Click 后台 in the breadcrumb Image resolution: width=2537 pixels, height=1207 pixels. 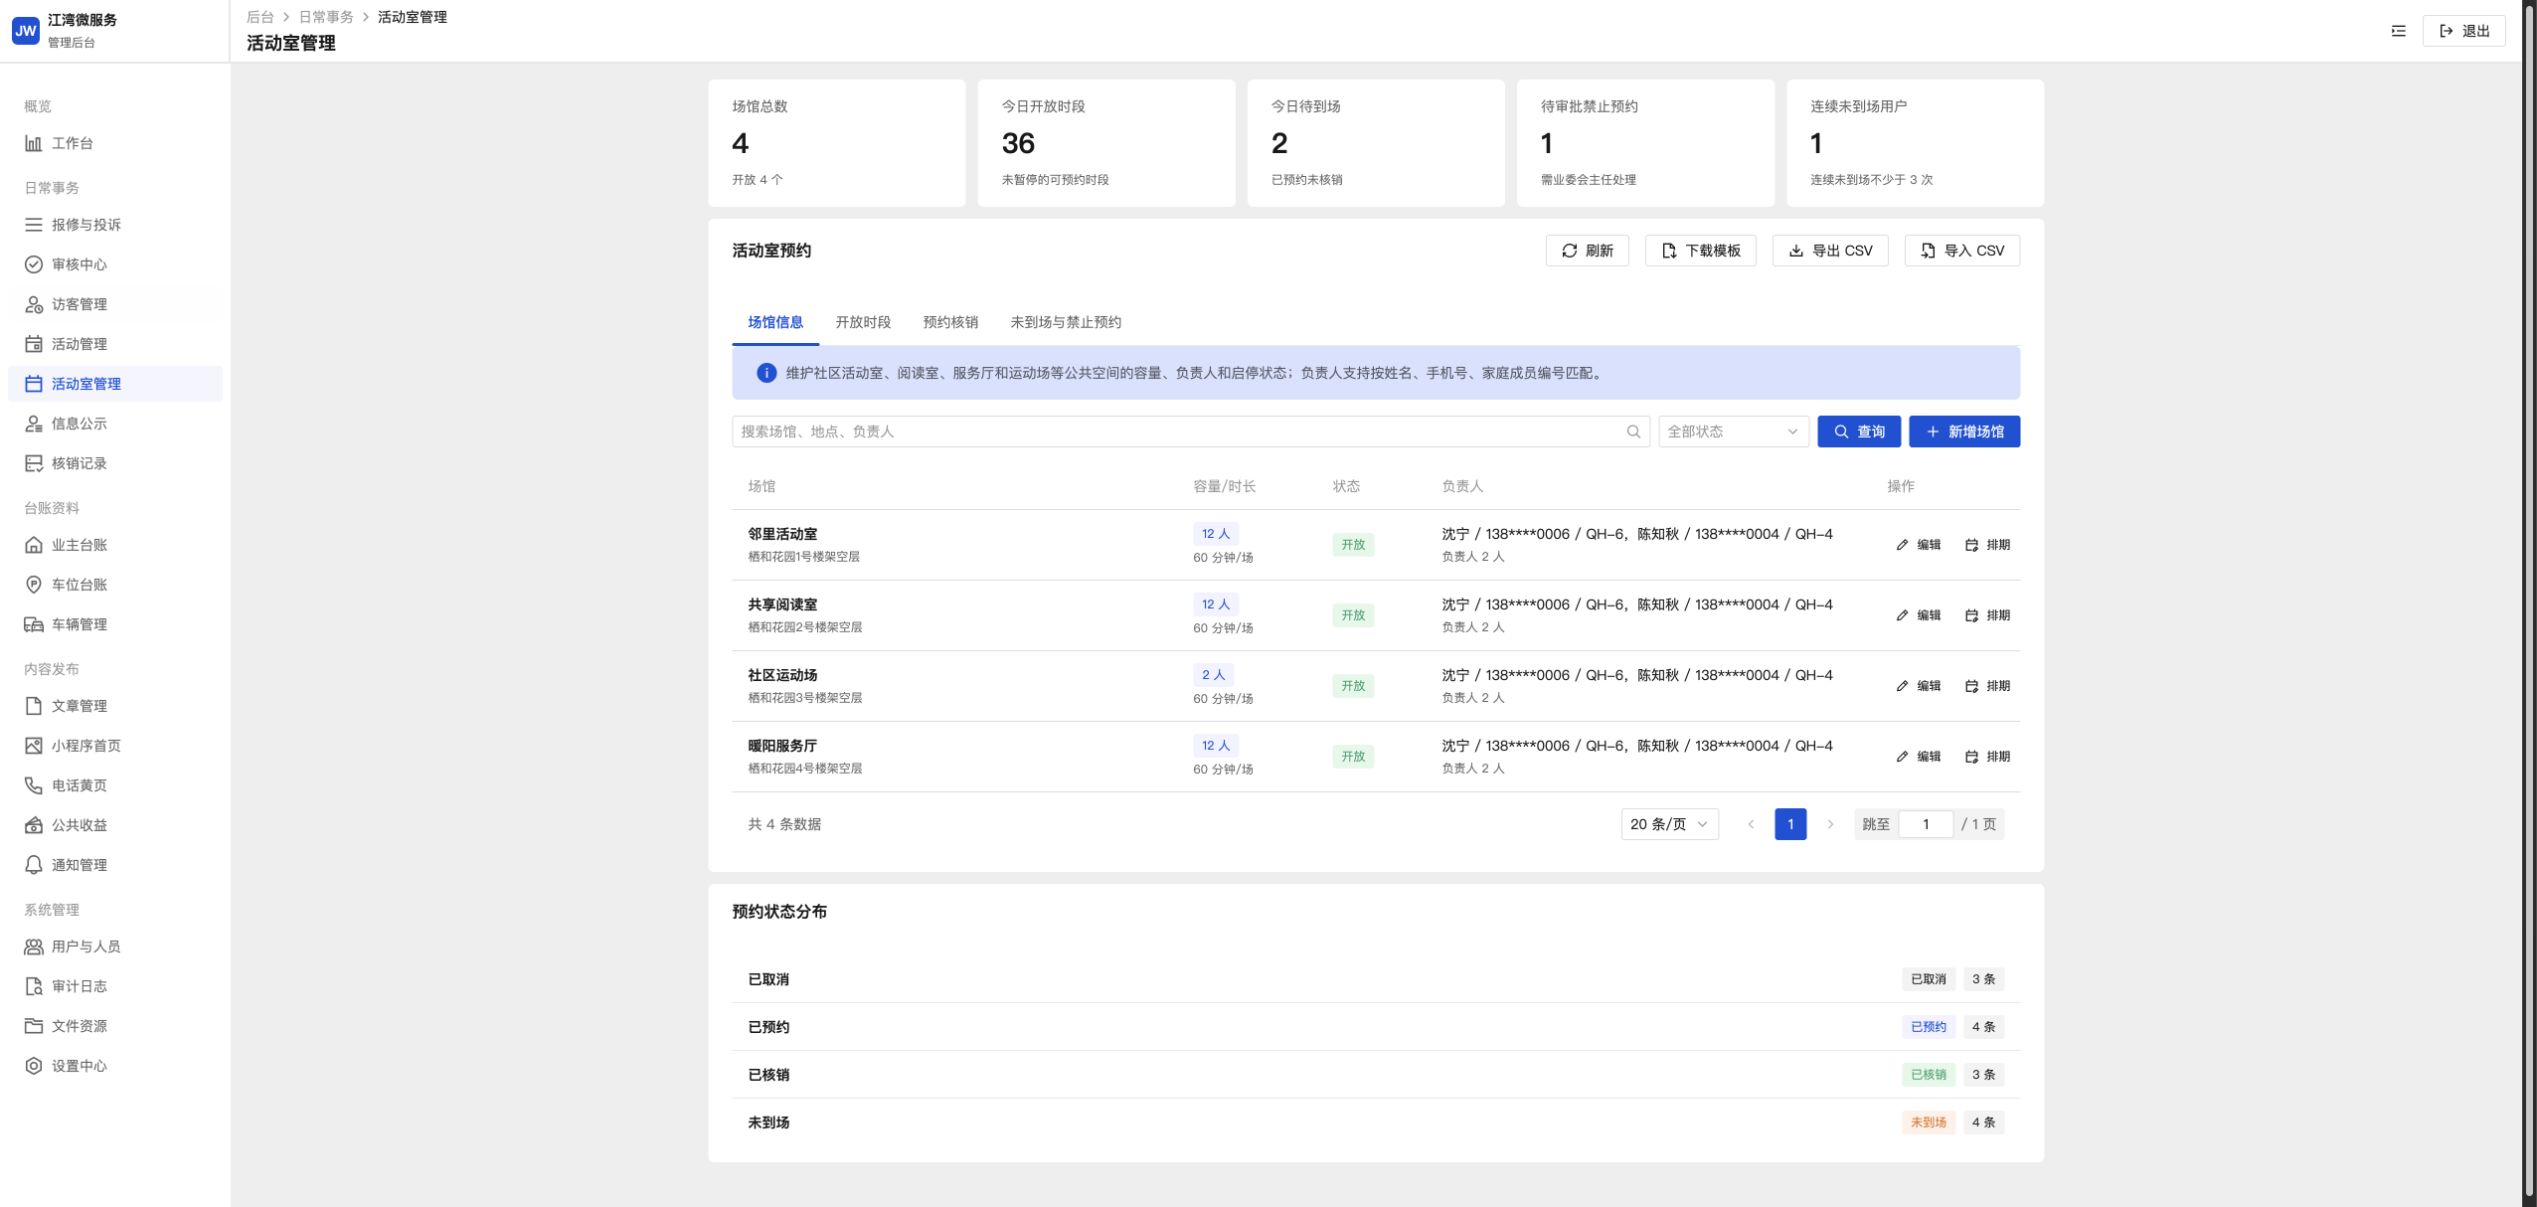point(260,17)
